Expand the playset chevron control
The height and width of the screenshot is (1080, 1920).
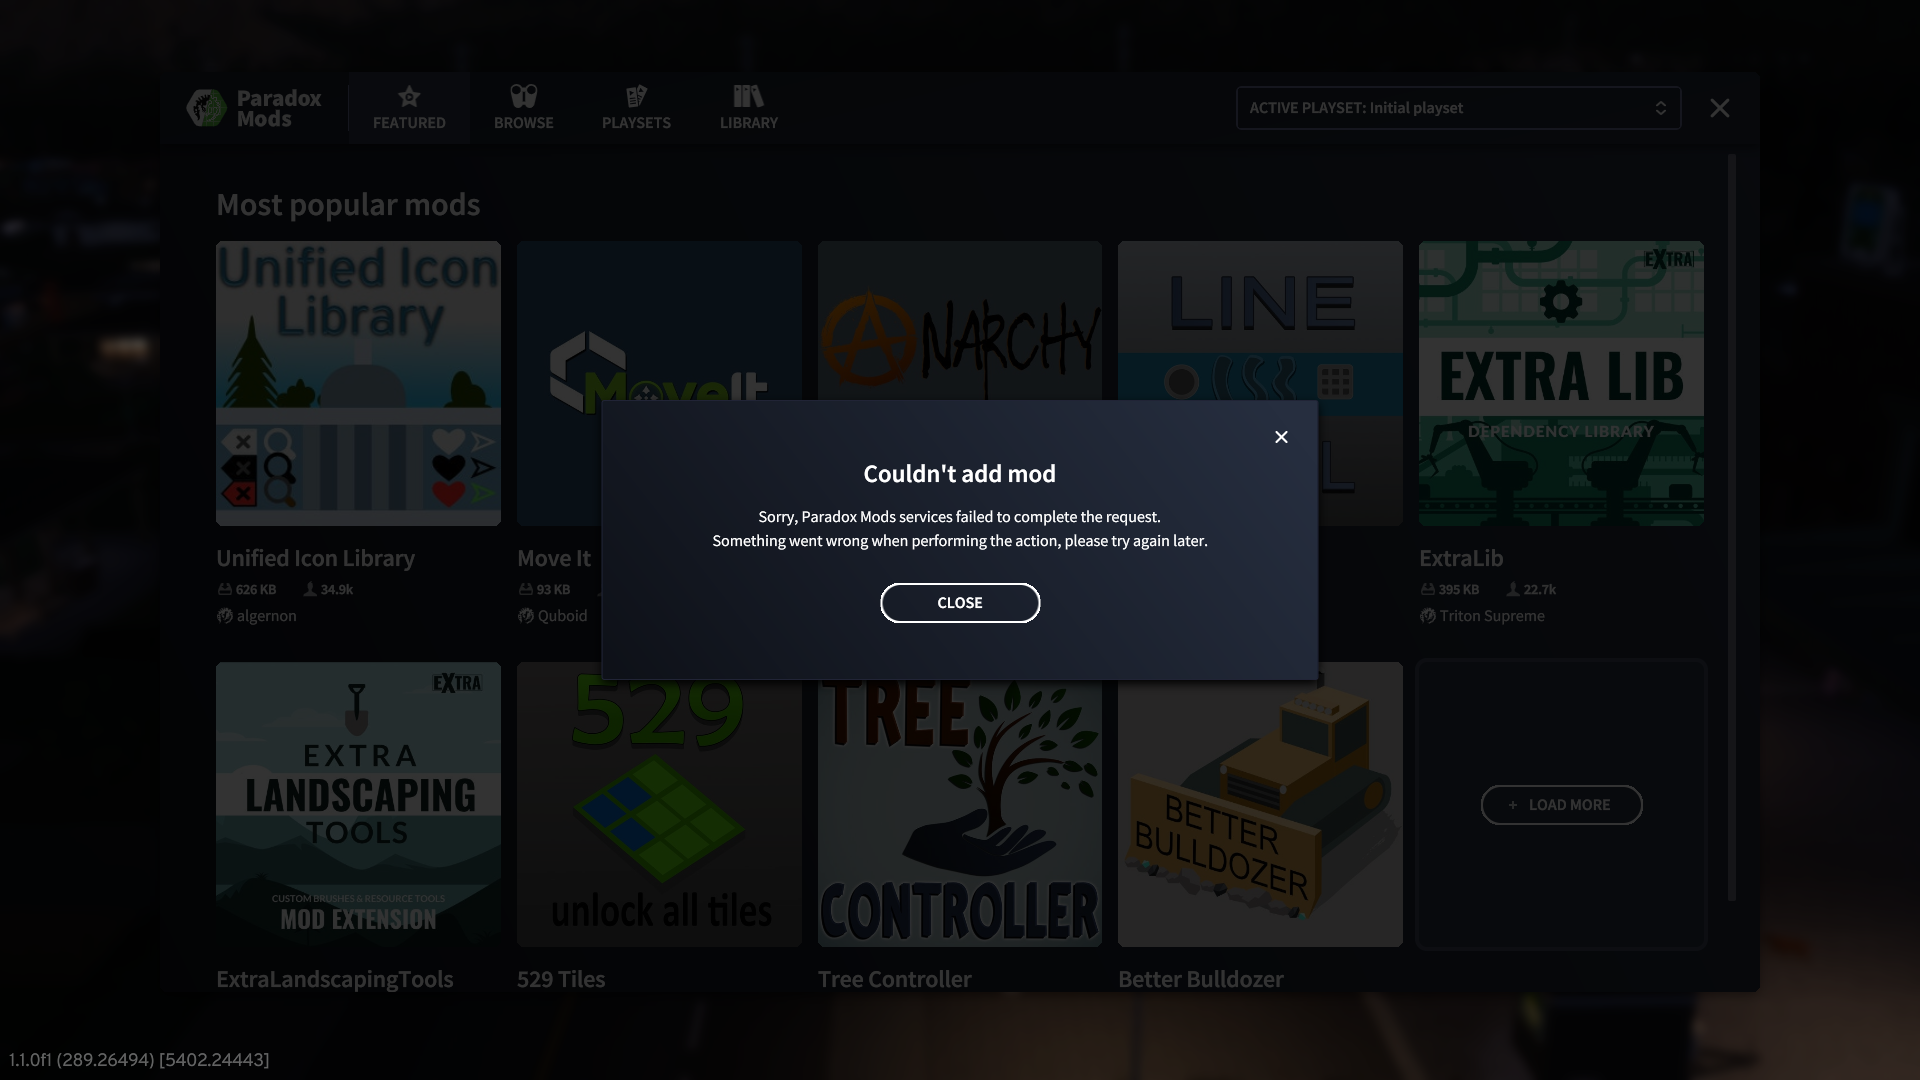click(x=1662, y=107)
